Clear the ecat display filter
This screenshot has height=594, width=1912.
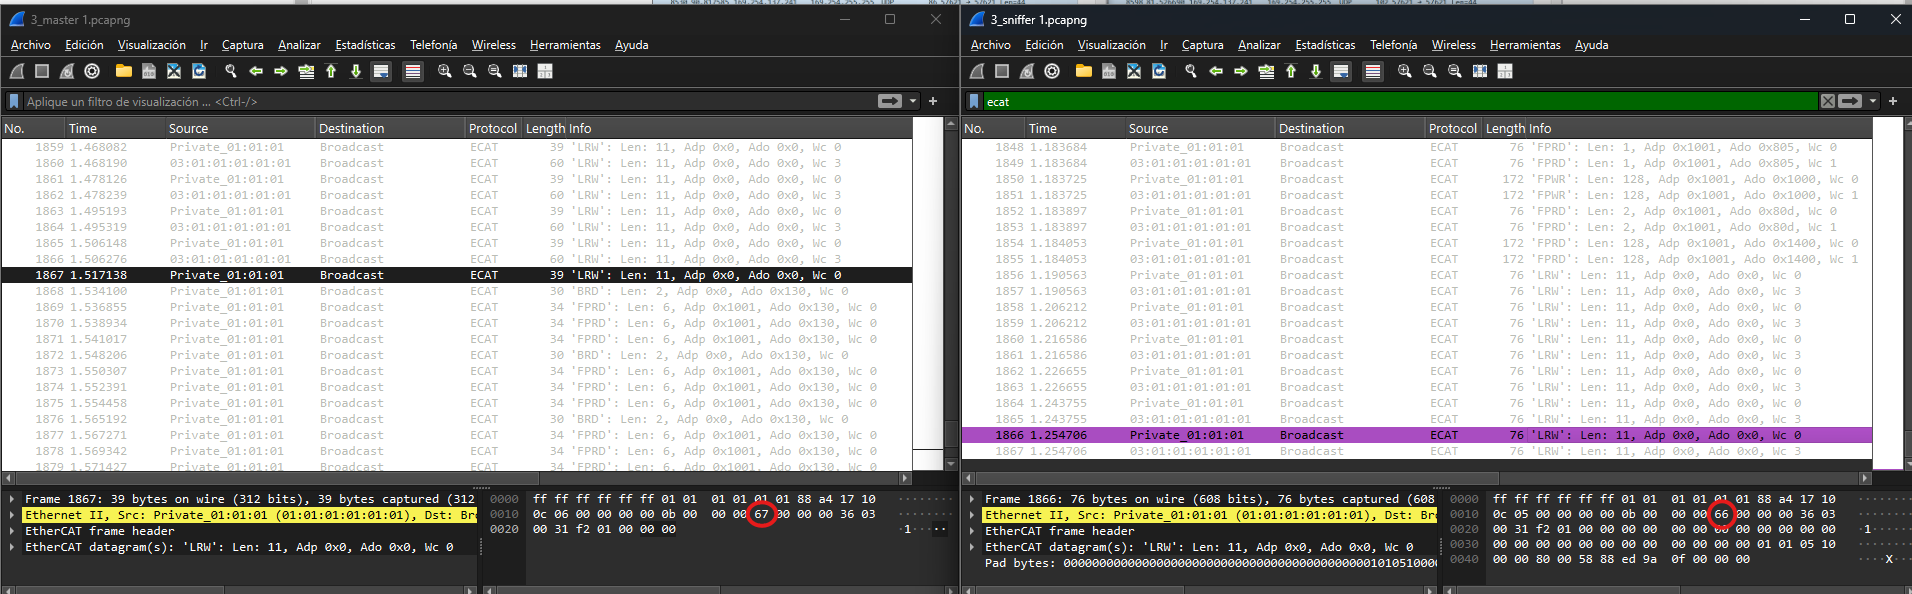click(x=1827, y=101)
